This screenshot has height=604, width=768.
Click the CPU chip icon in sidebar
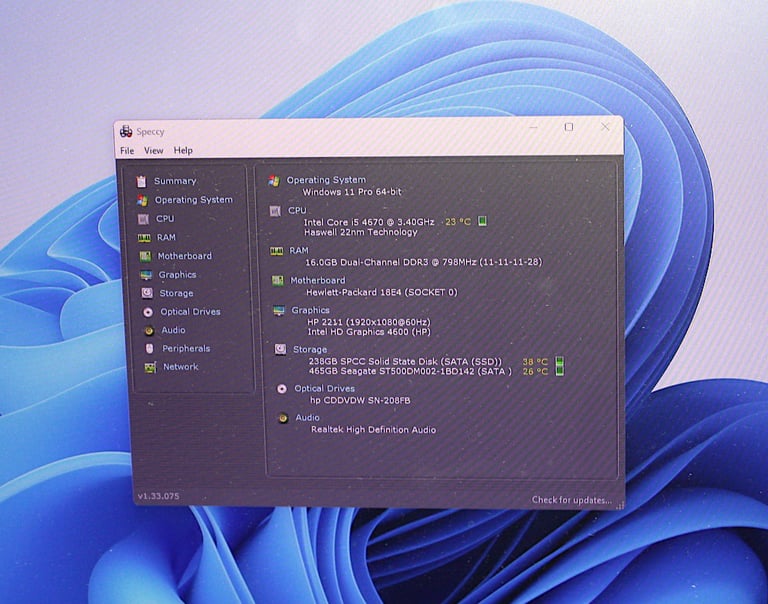(x=143, y=218)
